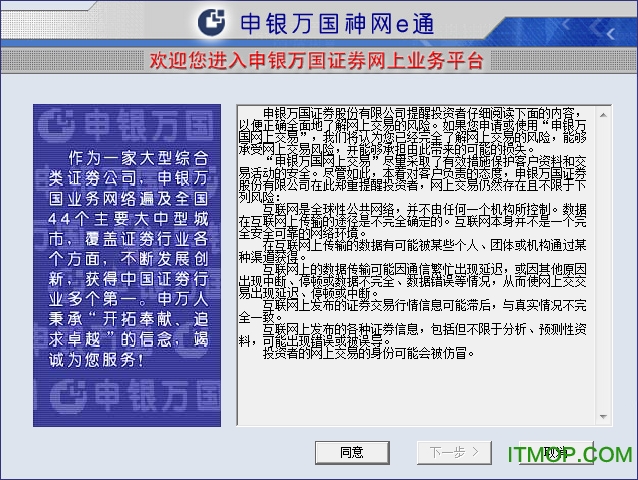Click the 申银万国神网e通 title text
This screenshot has width=638, height=480.
point(337,24)
